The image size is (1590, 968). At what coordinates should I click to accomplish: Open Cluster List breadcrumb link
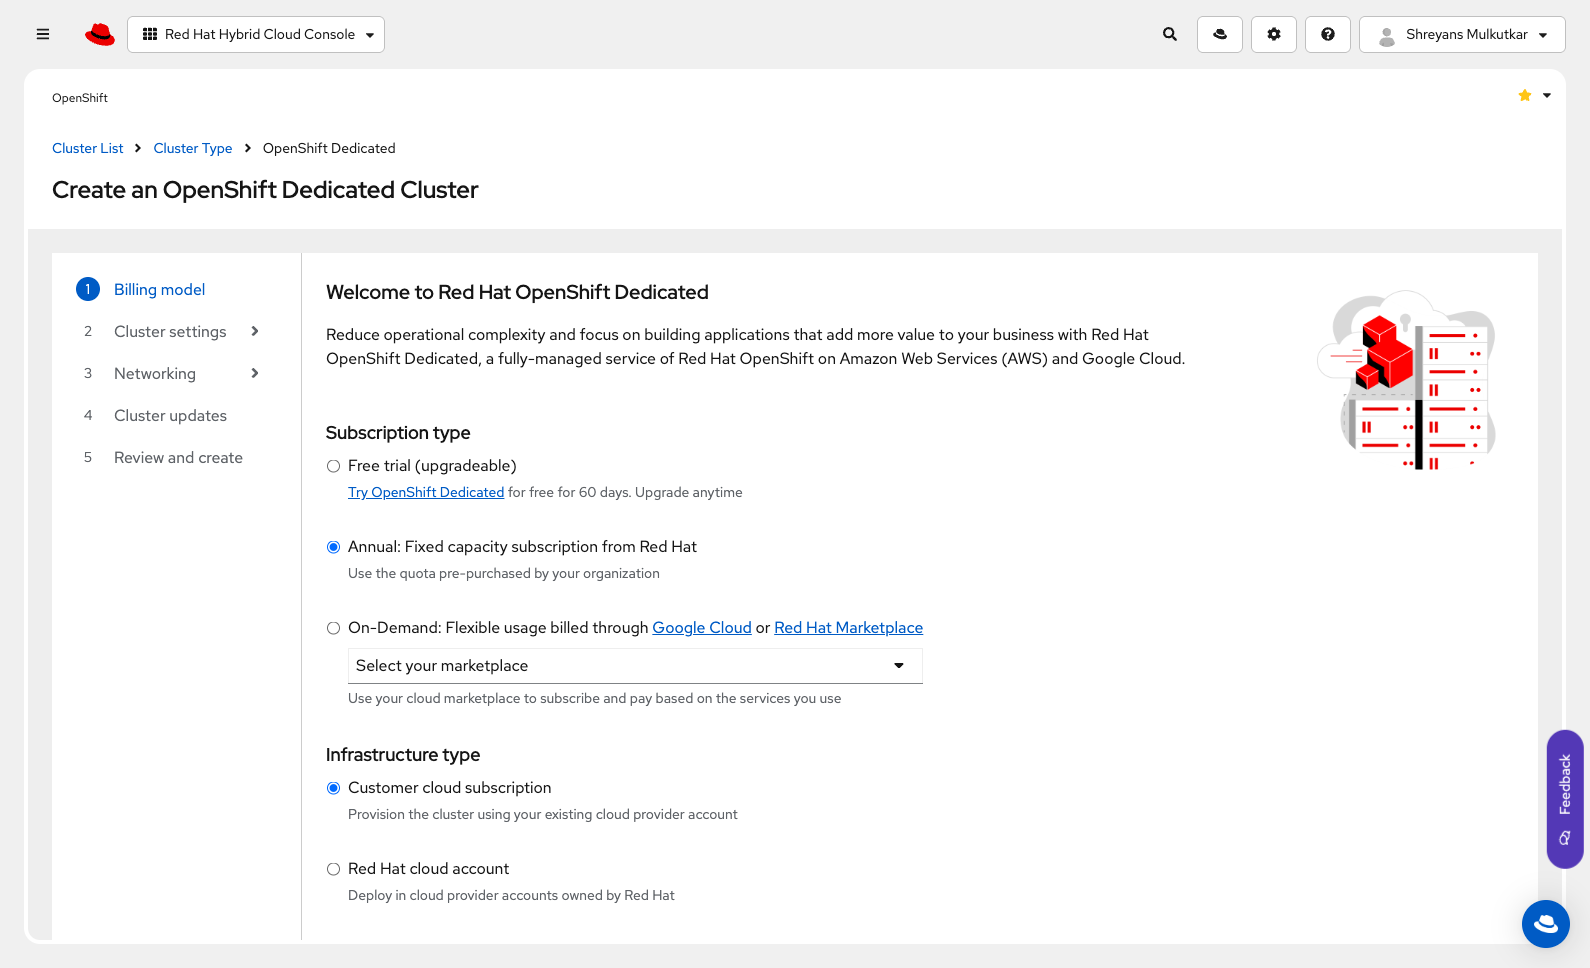[88, 148]
